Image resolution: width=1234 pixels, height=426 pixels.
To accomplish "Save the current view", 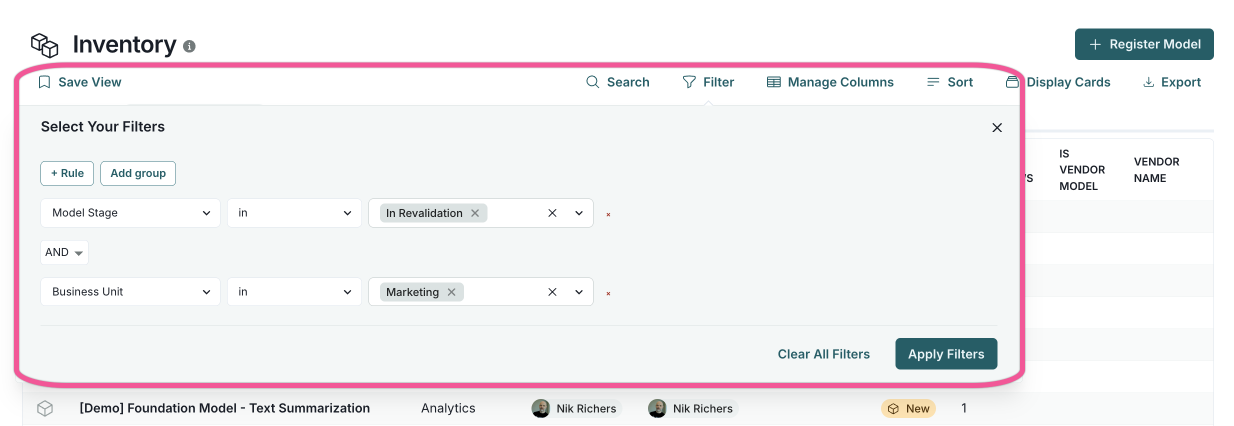I will pyautogui.click(x=80, y=82).
